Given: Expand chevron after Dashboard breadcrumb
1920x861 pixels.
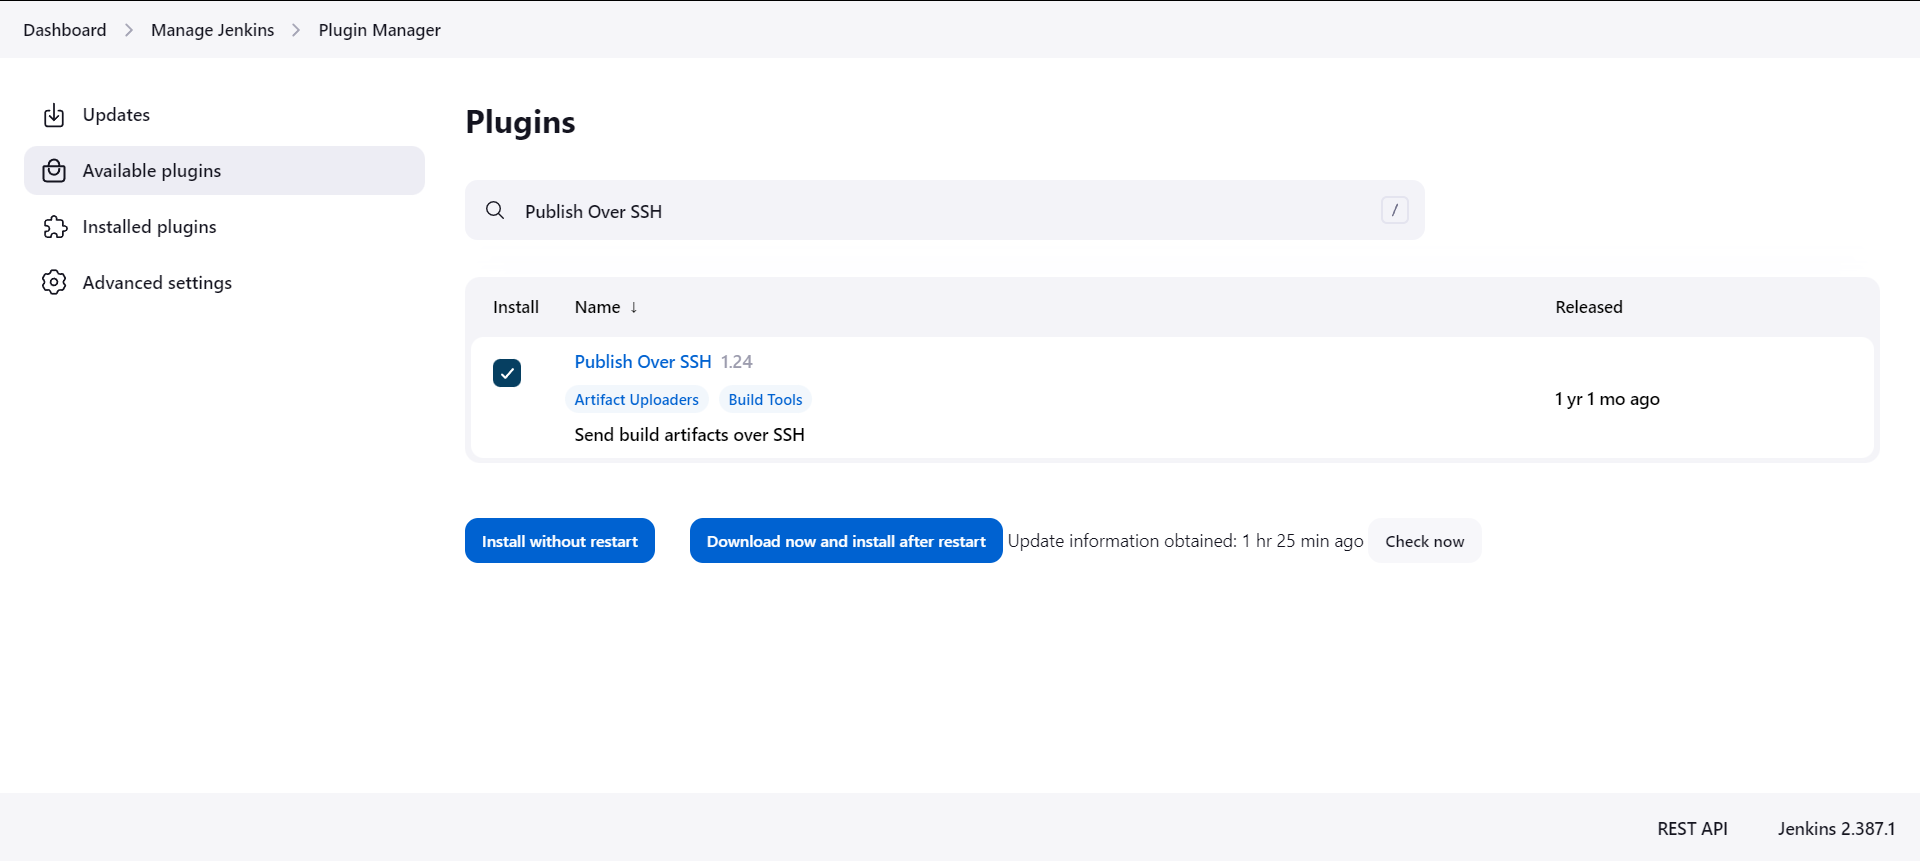Looking at the screenshot, I should tap(129, 30).
